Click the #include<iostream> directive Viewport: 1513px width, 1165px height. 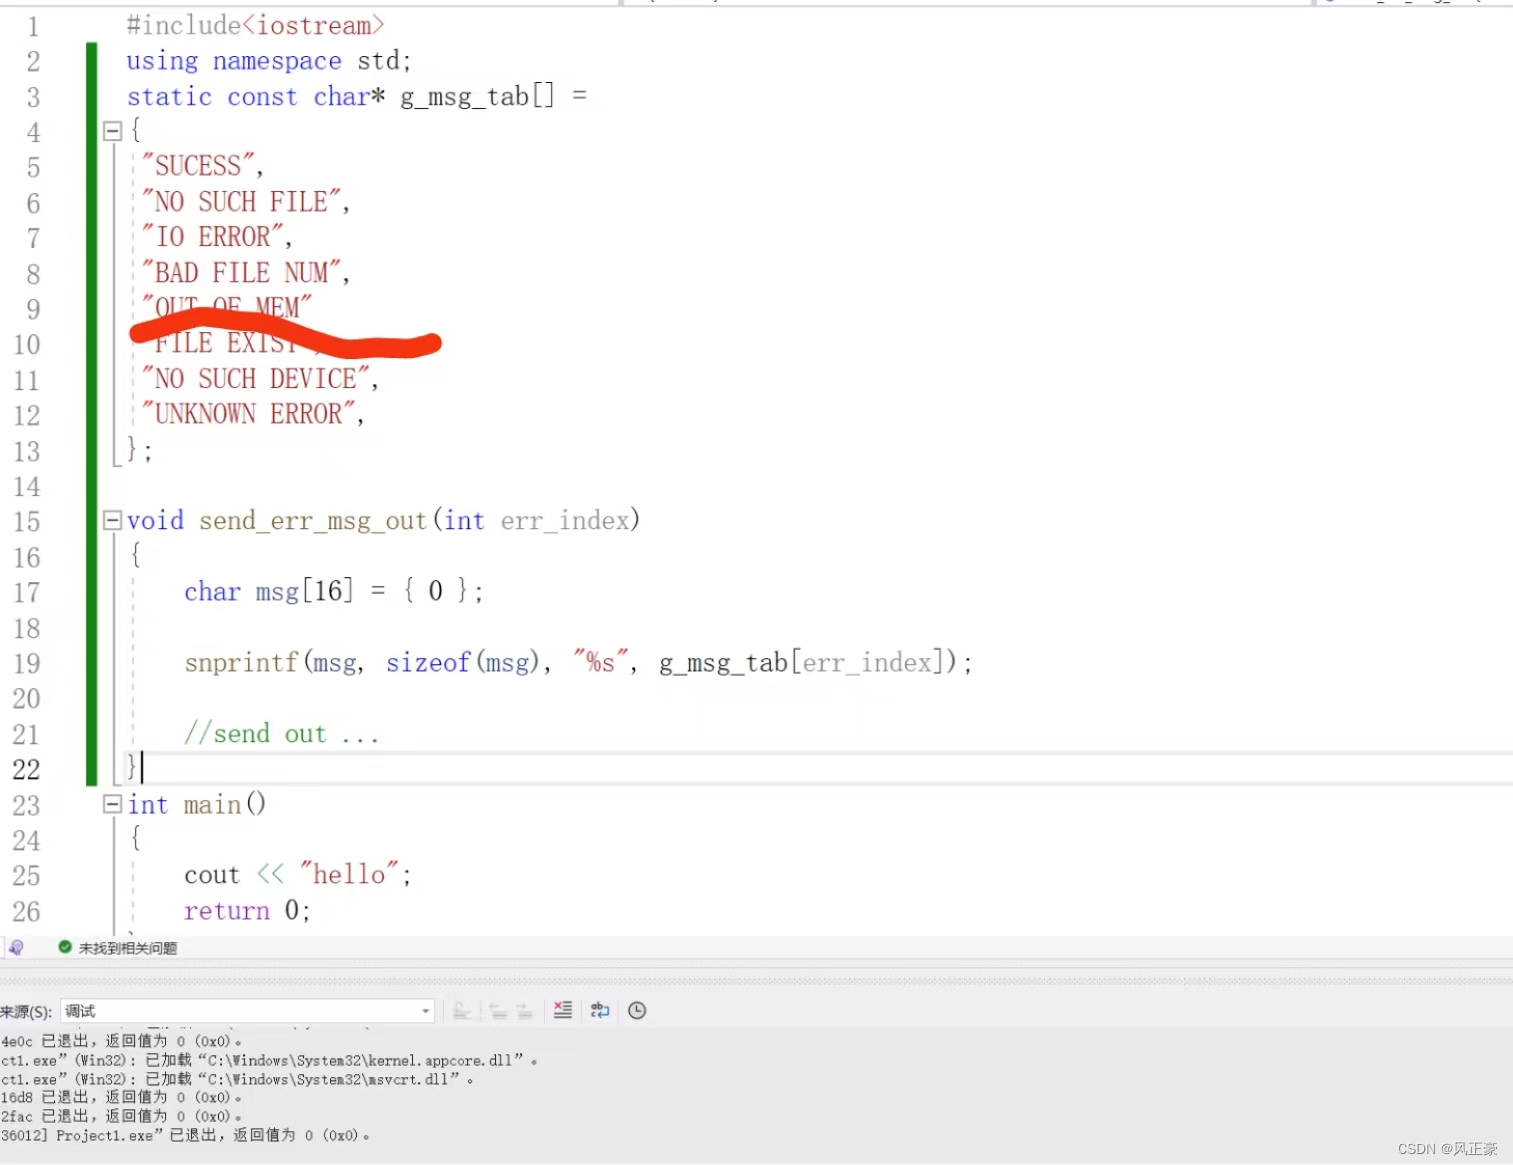255,25
